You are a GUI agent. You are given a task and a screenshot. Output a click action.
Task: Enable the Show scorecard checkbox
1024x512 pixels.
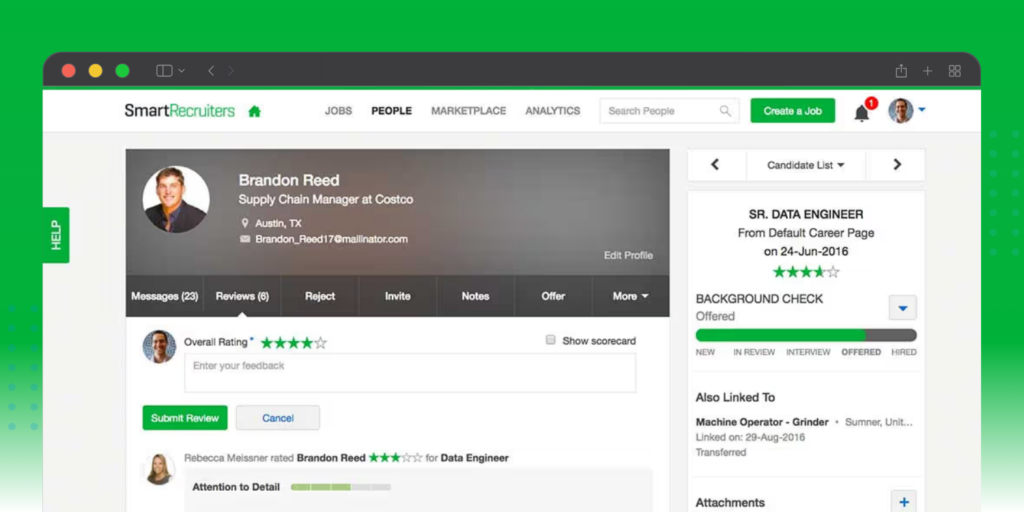[551, 340]
